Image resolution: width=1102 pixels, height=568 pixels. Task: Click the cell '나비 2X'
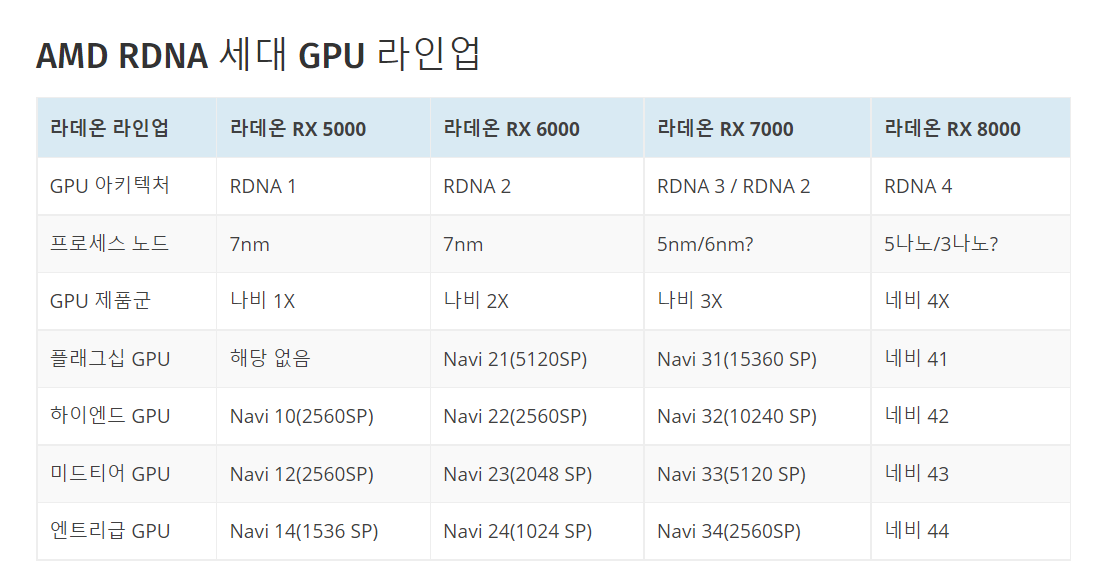click(x=537, y=302)
